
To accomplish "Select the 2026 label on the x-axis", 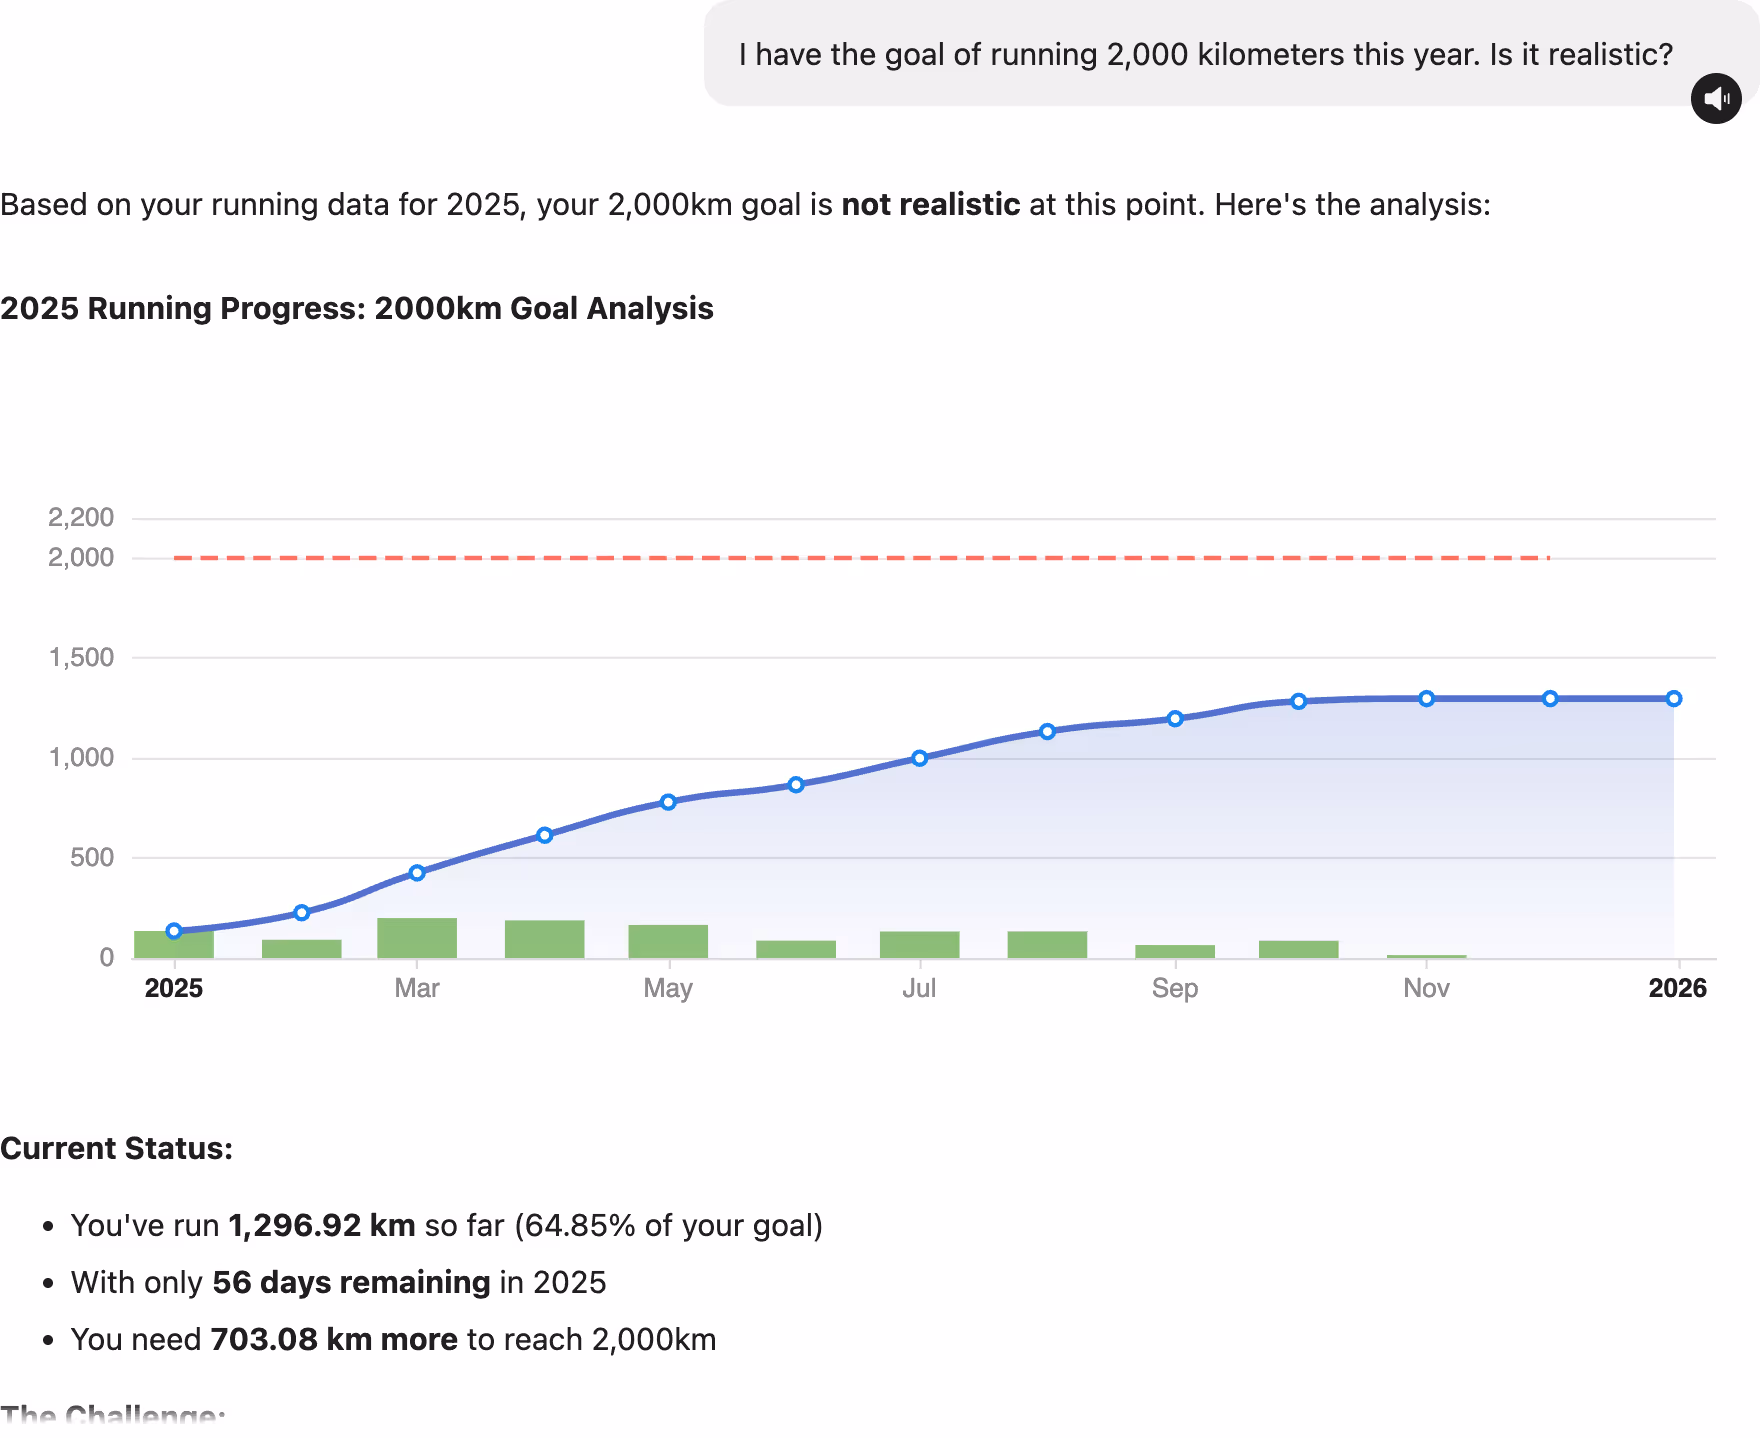I will click(x=1679, y=988).
